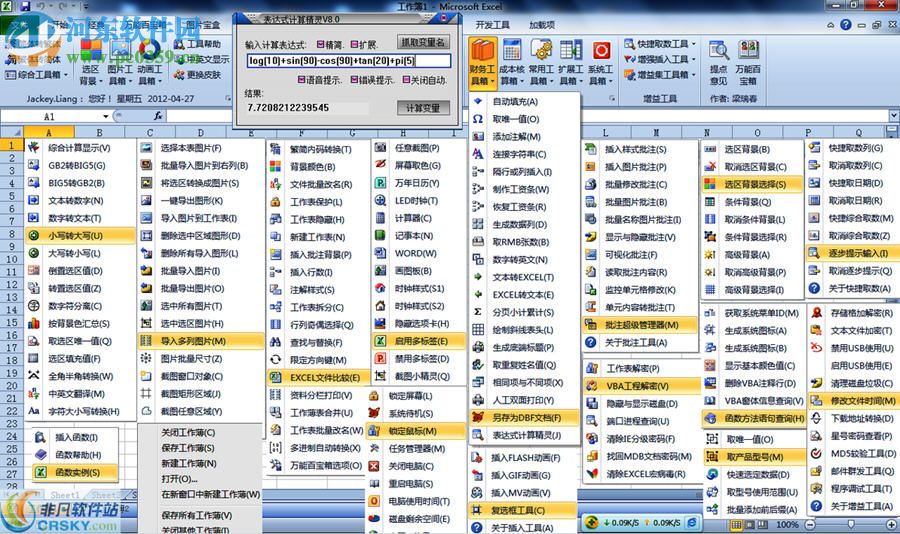Screen dimensions: 900x534
Task: Choose 保存所有工作簿(V) in workbook menu
Action: click(x=197, y=515)
